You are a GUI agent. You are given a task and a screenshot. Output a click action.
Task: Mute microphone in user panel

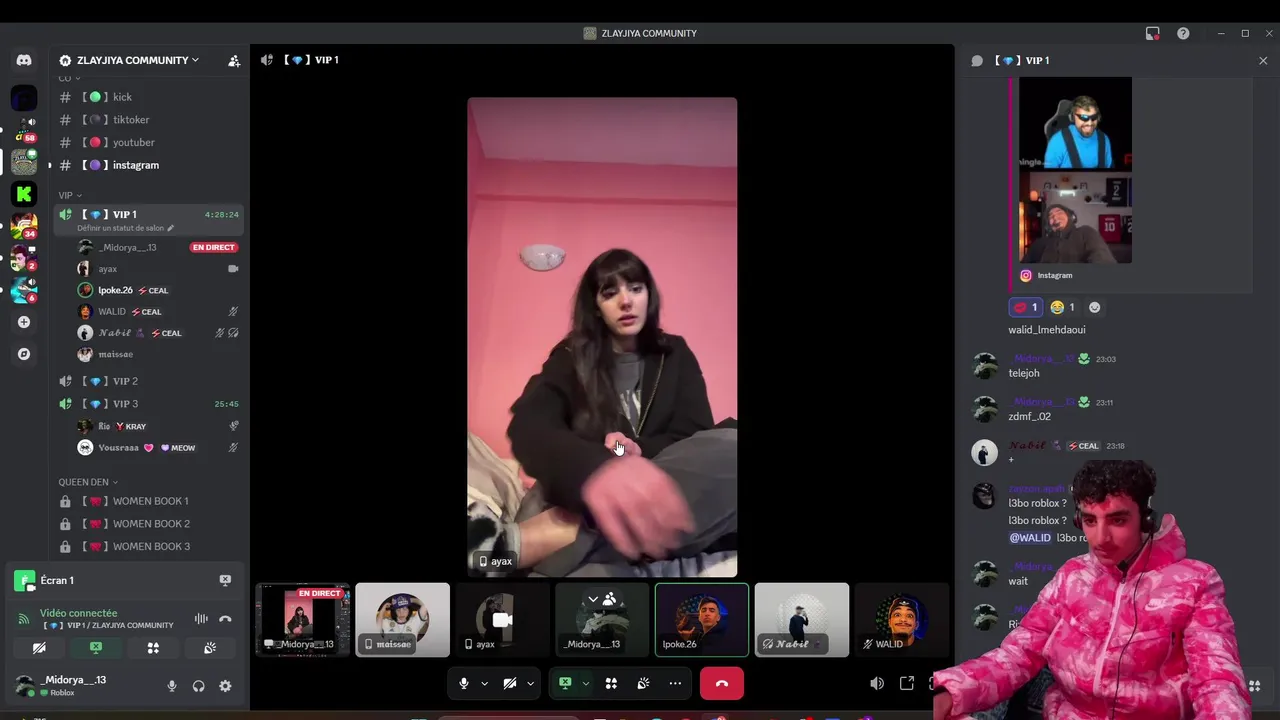pyautogui.click(x=172, y=686)
